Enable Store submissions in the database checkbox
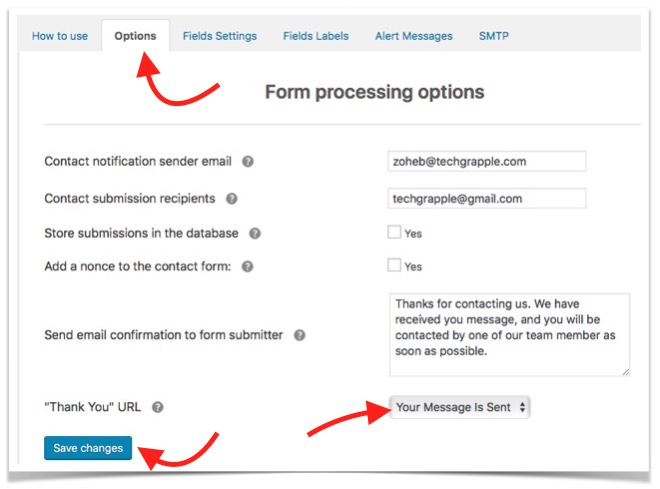Screen dimensions: 660x489 395,232
